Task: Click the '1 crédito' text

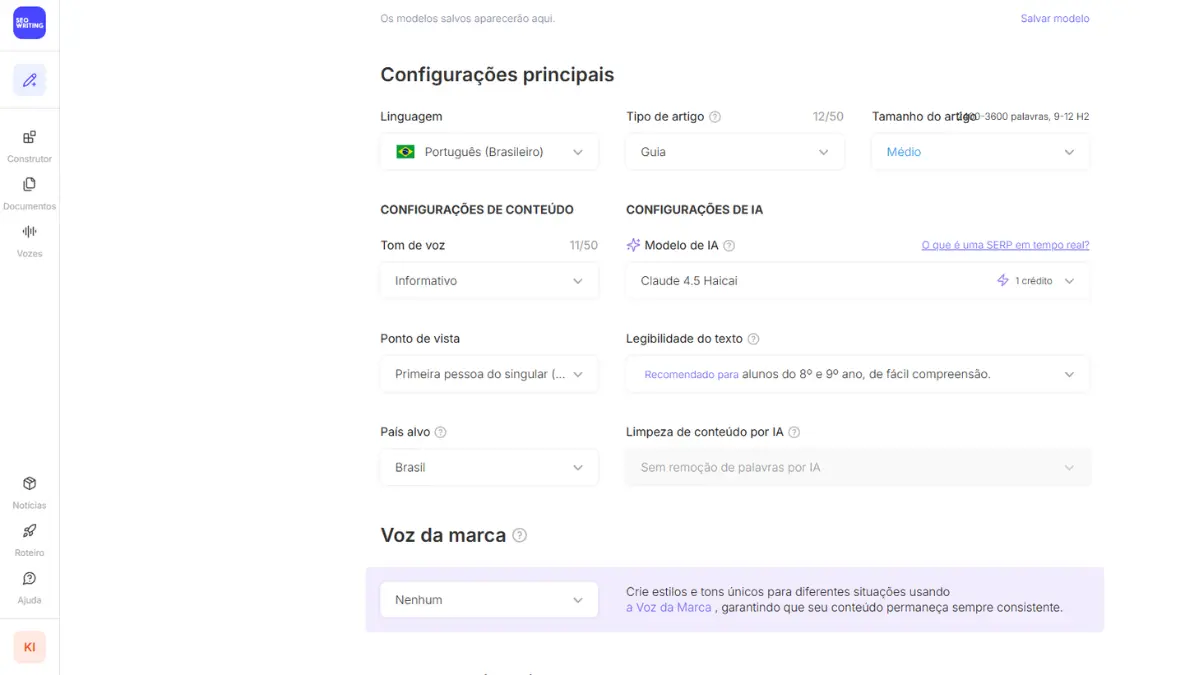Action: pyautogui.click(x=1034, y=281)
